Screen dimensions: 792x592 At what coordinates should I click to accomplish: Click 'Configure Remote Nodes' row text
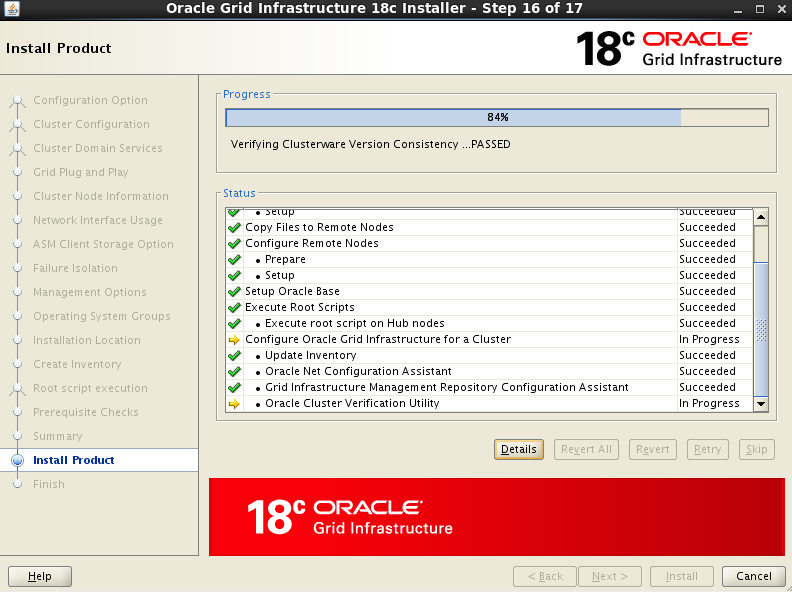(312, 243)
